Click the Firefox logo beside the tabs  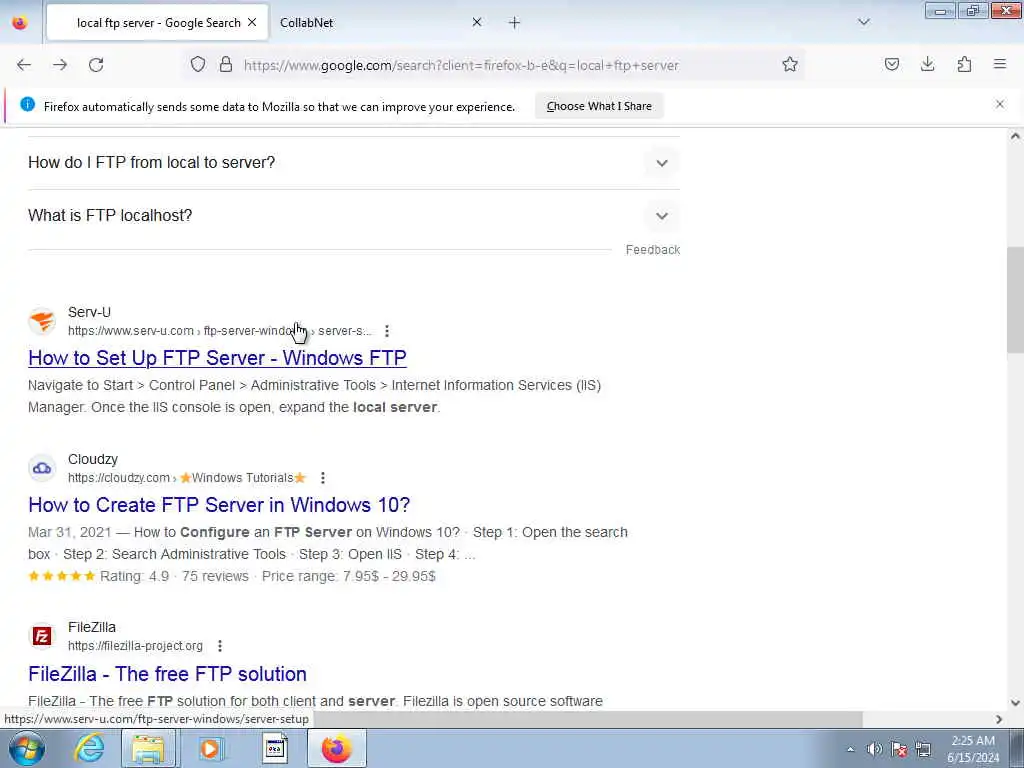(20, 23)
